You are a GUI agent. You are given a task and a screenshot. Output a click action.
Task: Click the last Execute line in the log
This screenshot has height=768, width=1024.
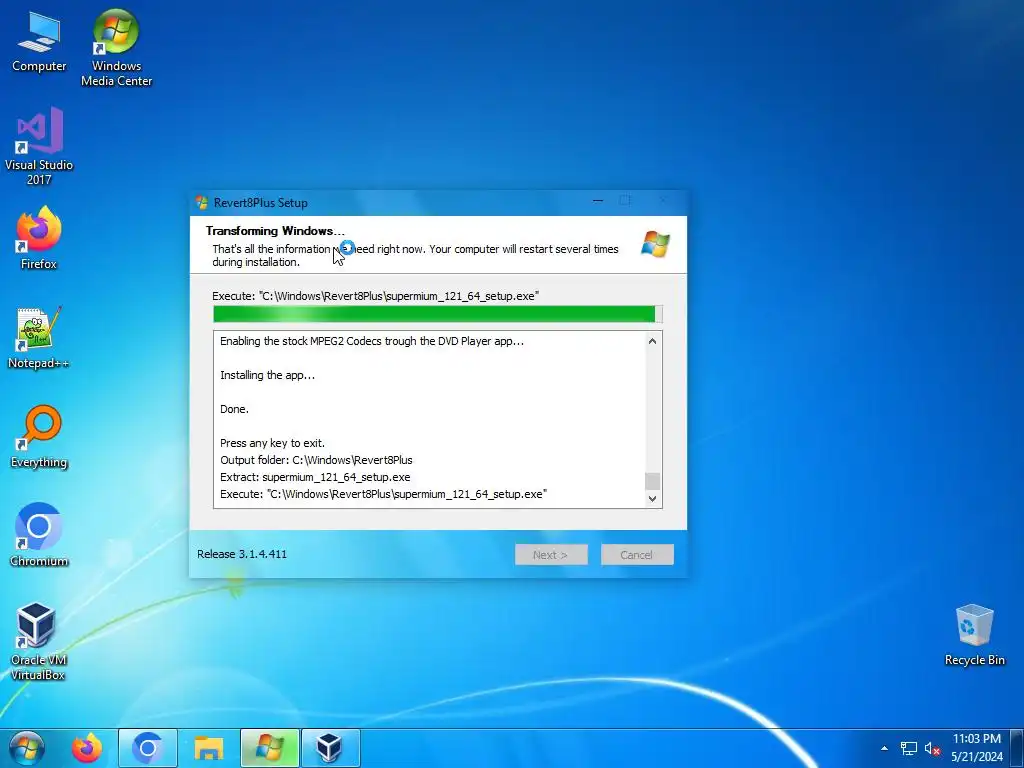[x=383, y=494]
